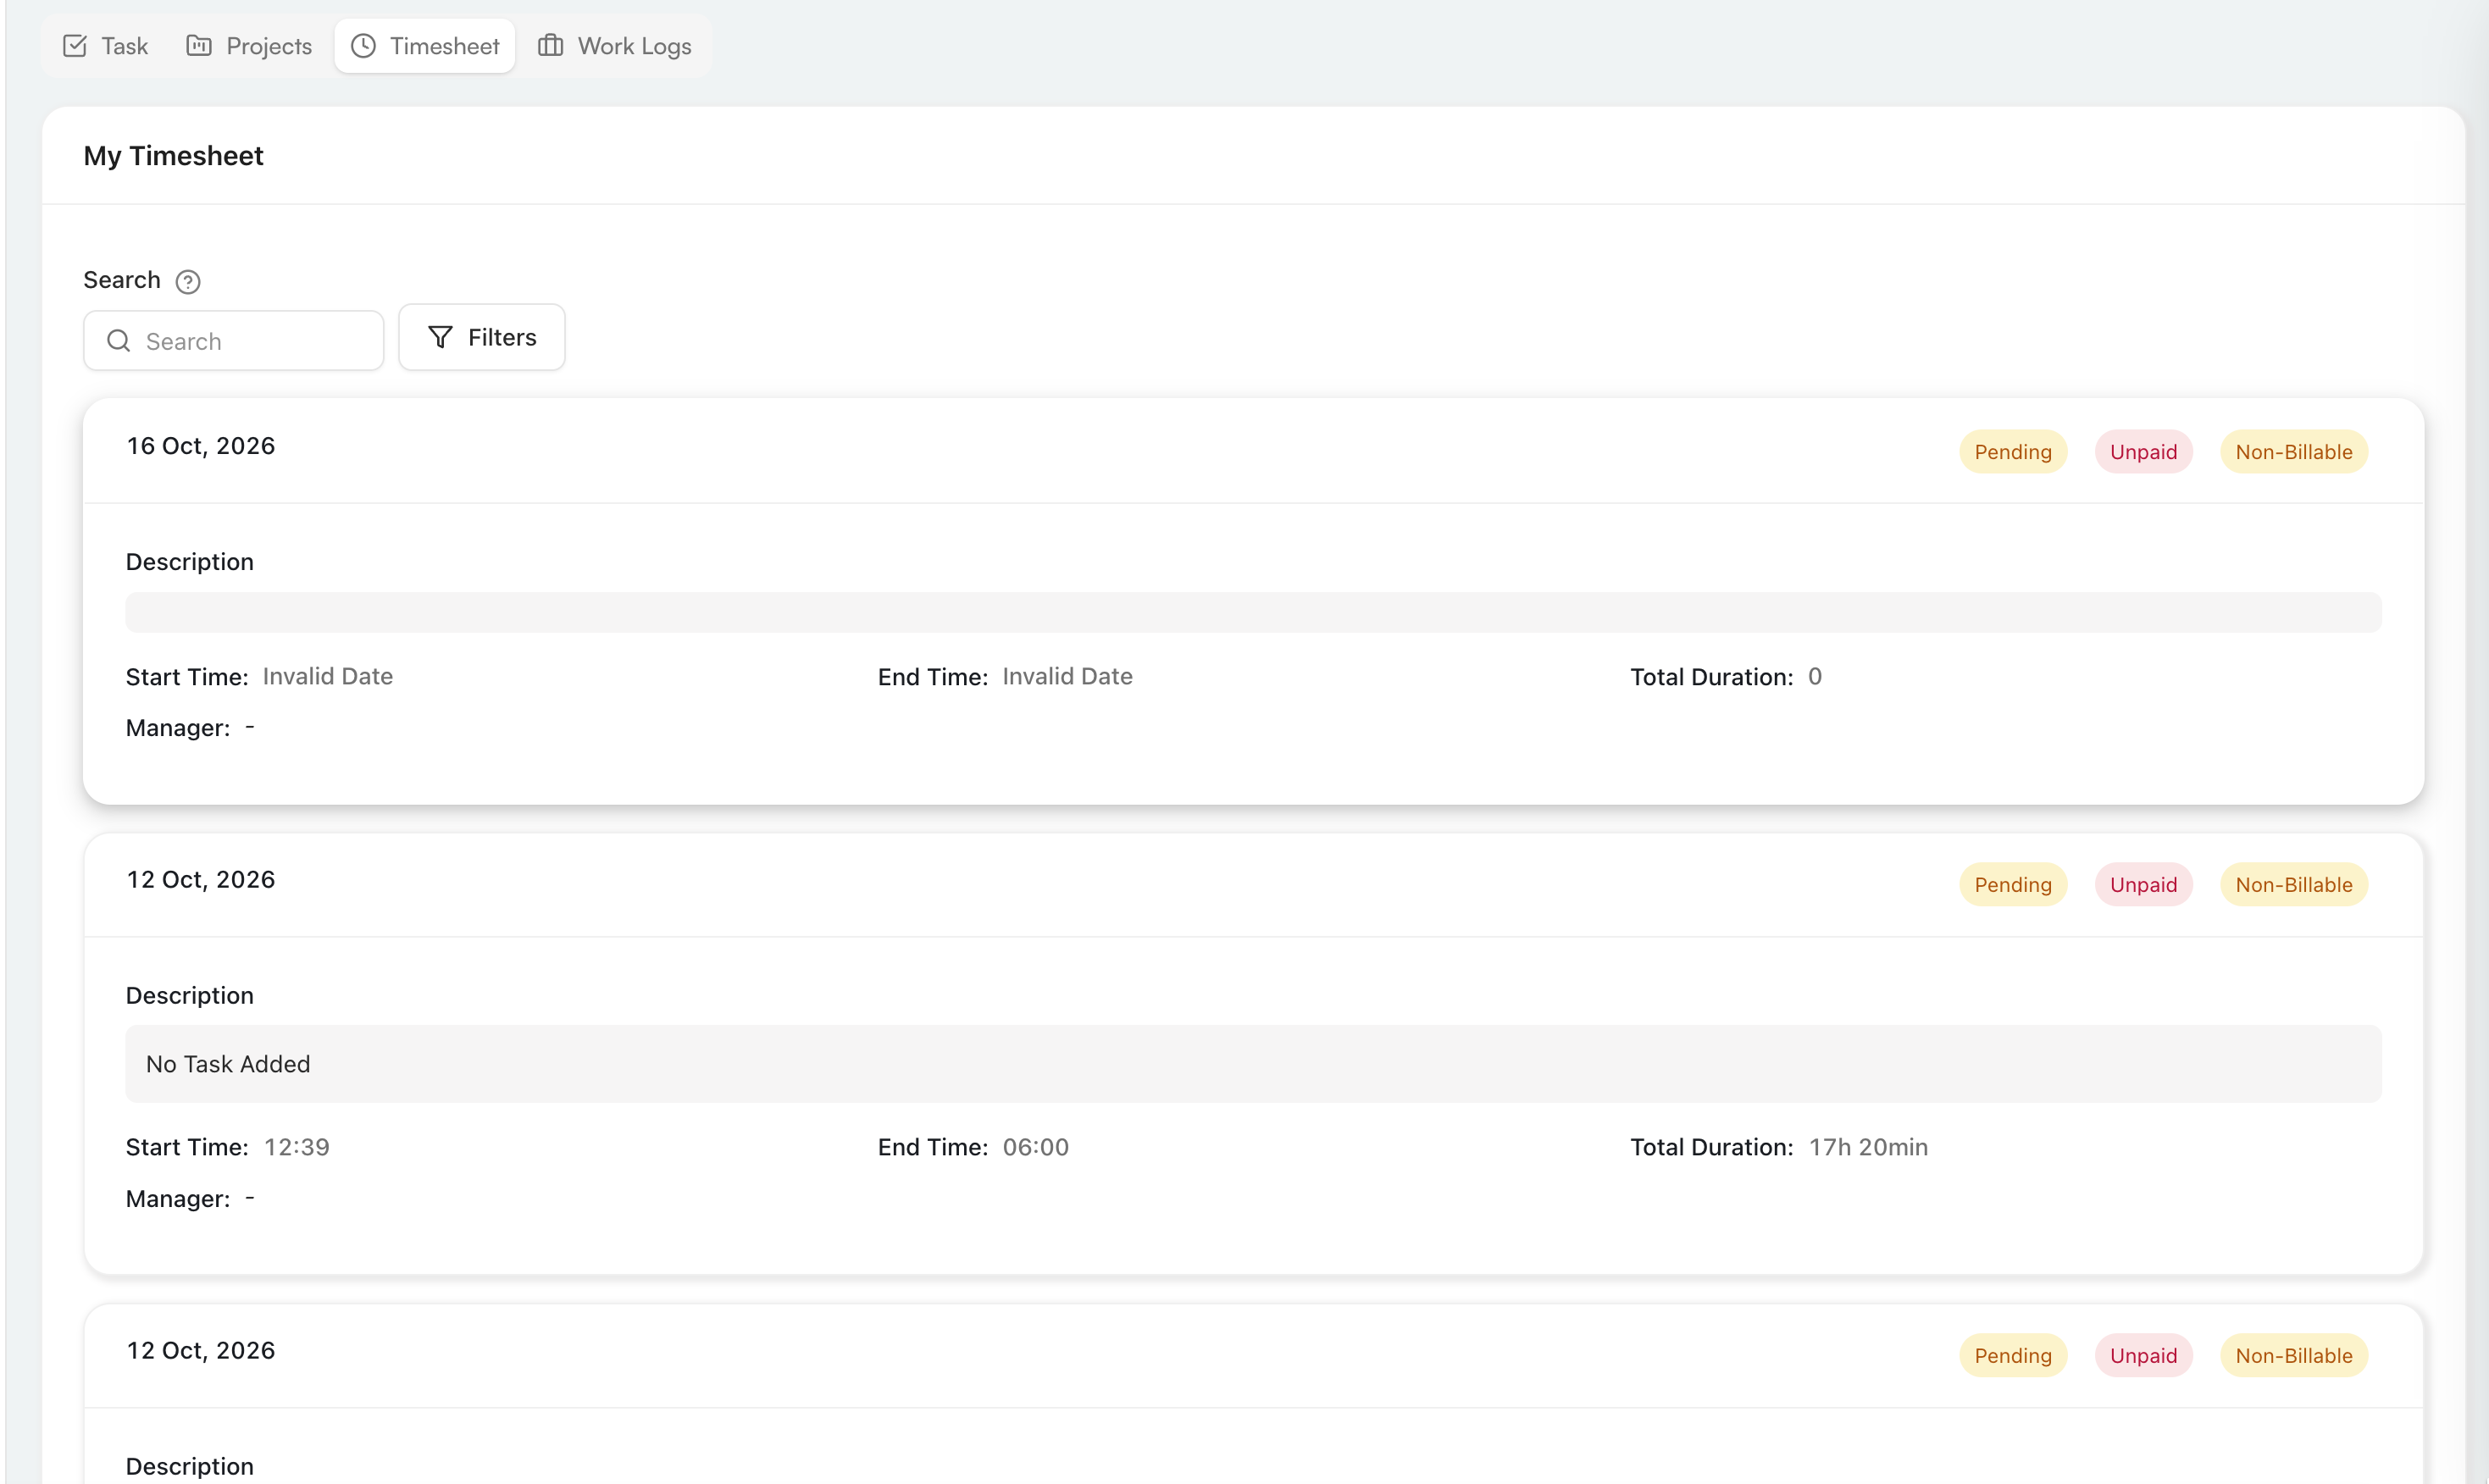Click the magnifier icon in the search box
Image resolution: width=2489 pixels, height=1484 pixels.
click(119, 341)
